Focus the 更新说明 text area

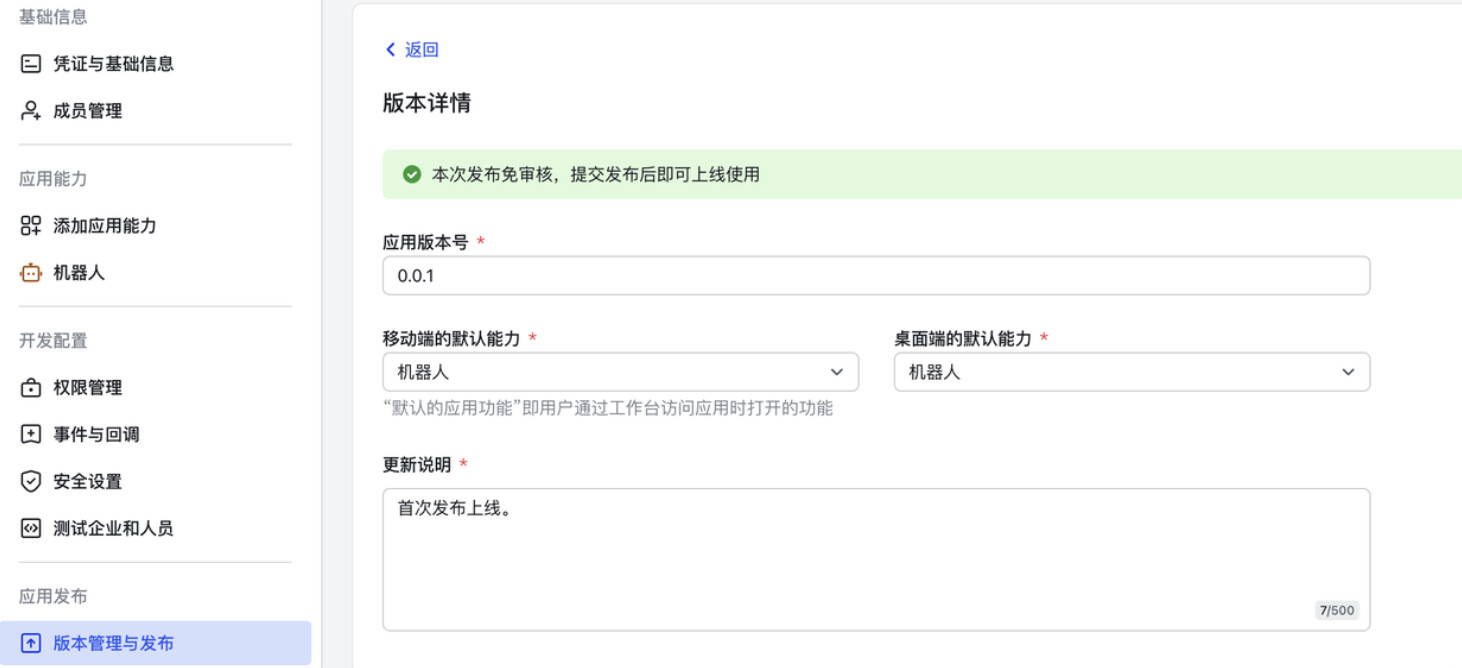tap(875, 559)
